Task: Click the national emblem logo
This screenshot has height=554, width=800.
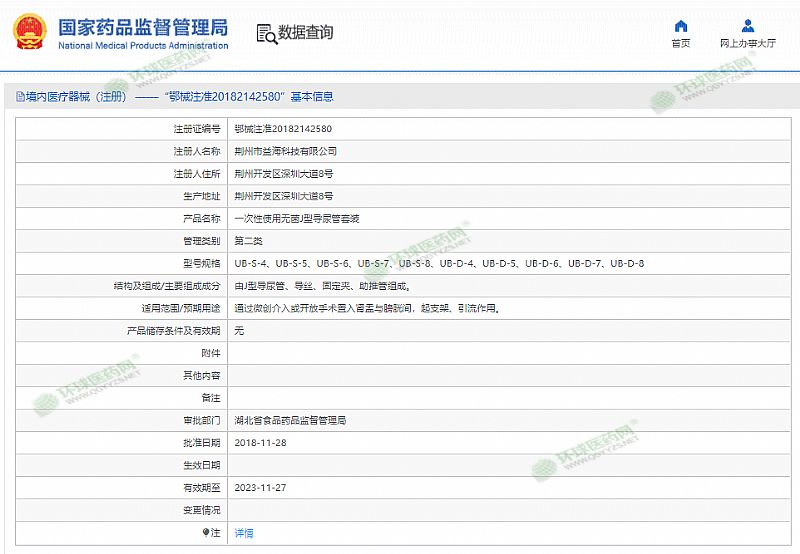Action: tap(30, 33)
